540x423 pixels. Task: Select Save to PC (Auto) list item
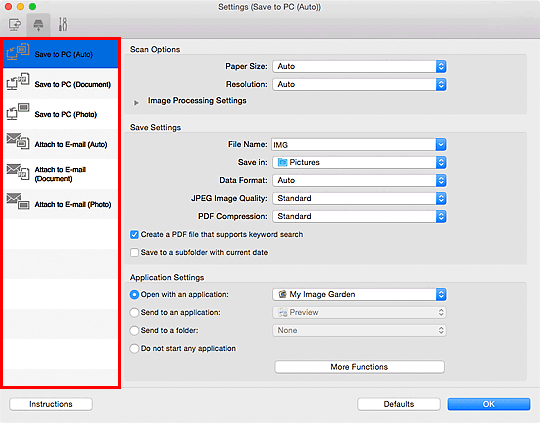tap(61, 54)
